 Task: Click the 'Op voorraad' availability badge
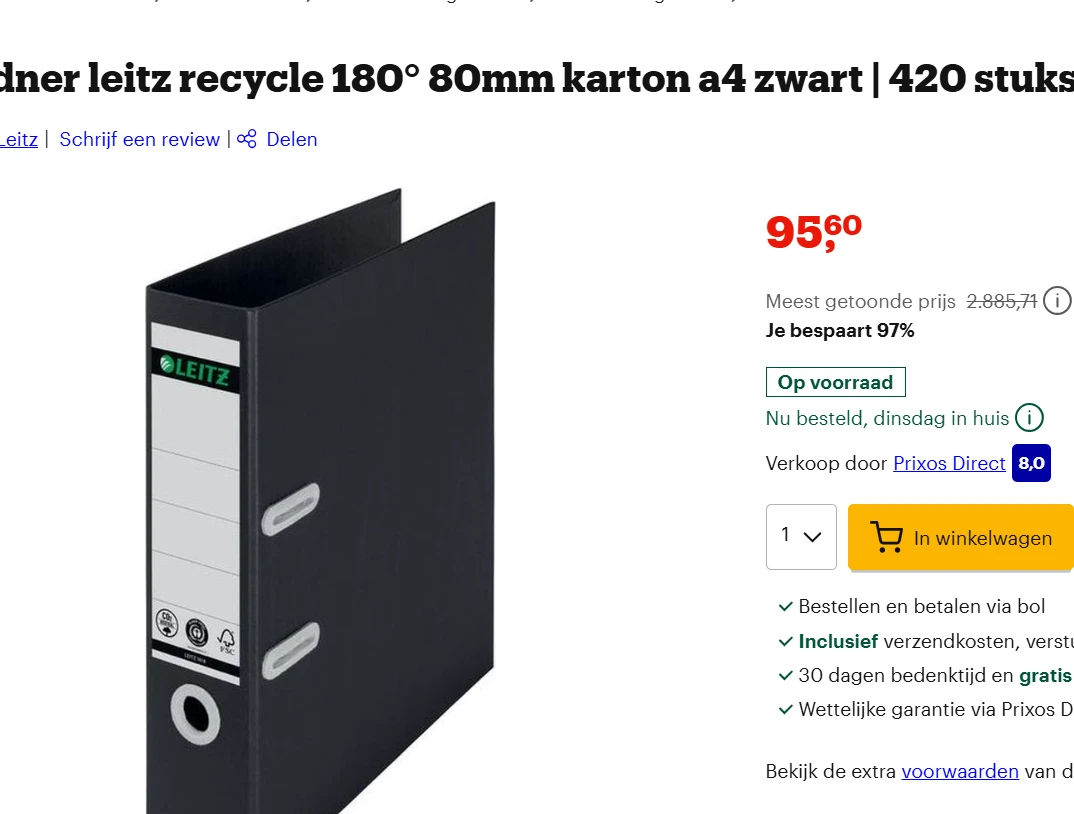click(x=836, y=381)
